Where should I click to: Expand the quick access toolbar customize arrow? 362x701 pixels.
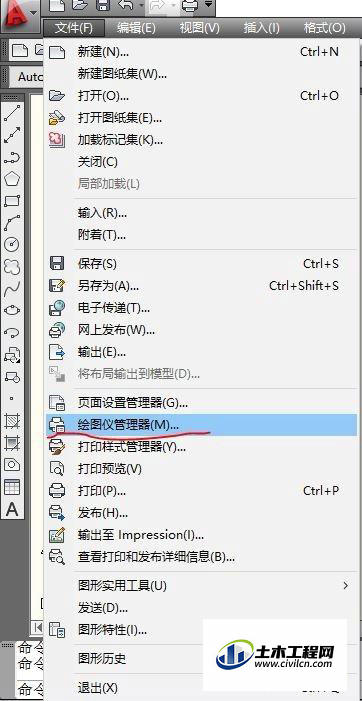[208, 5]
